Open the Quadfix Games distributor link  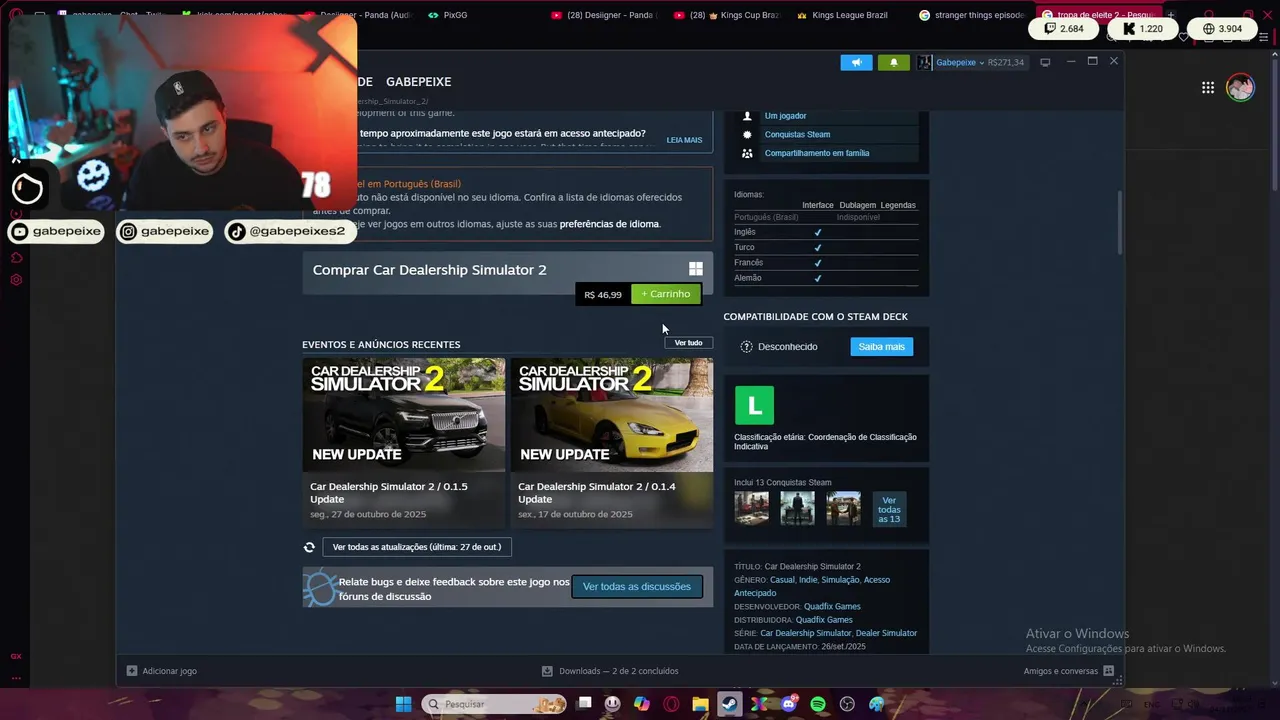tap(824, 620)
